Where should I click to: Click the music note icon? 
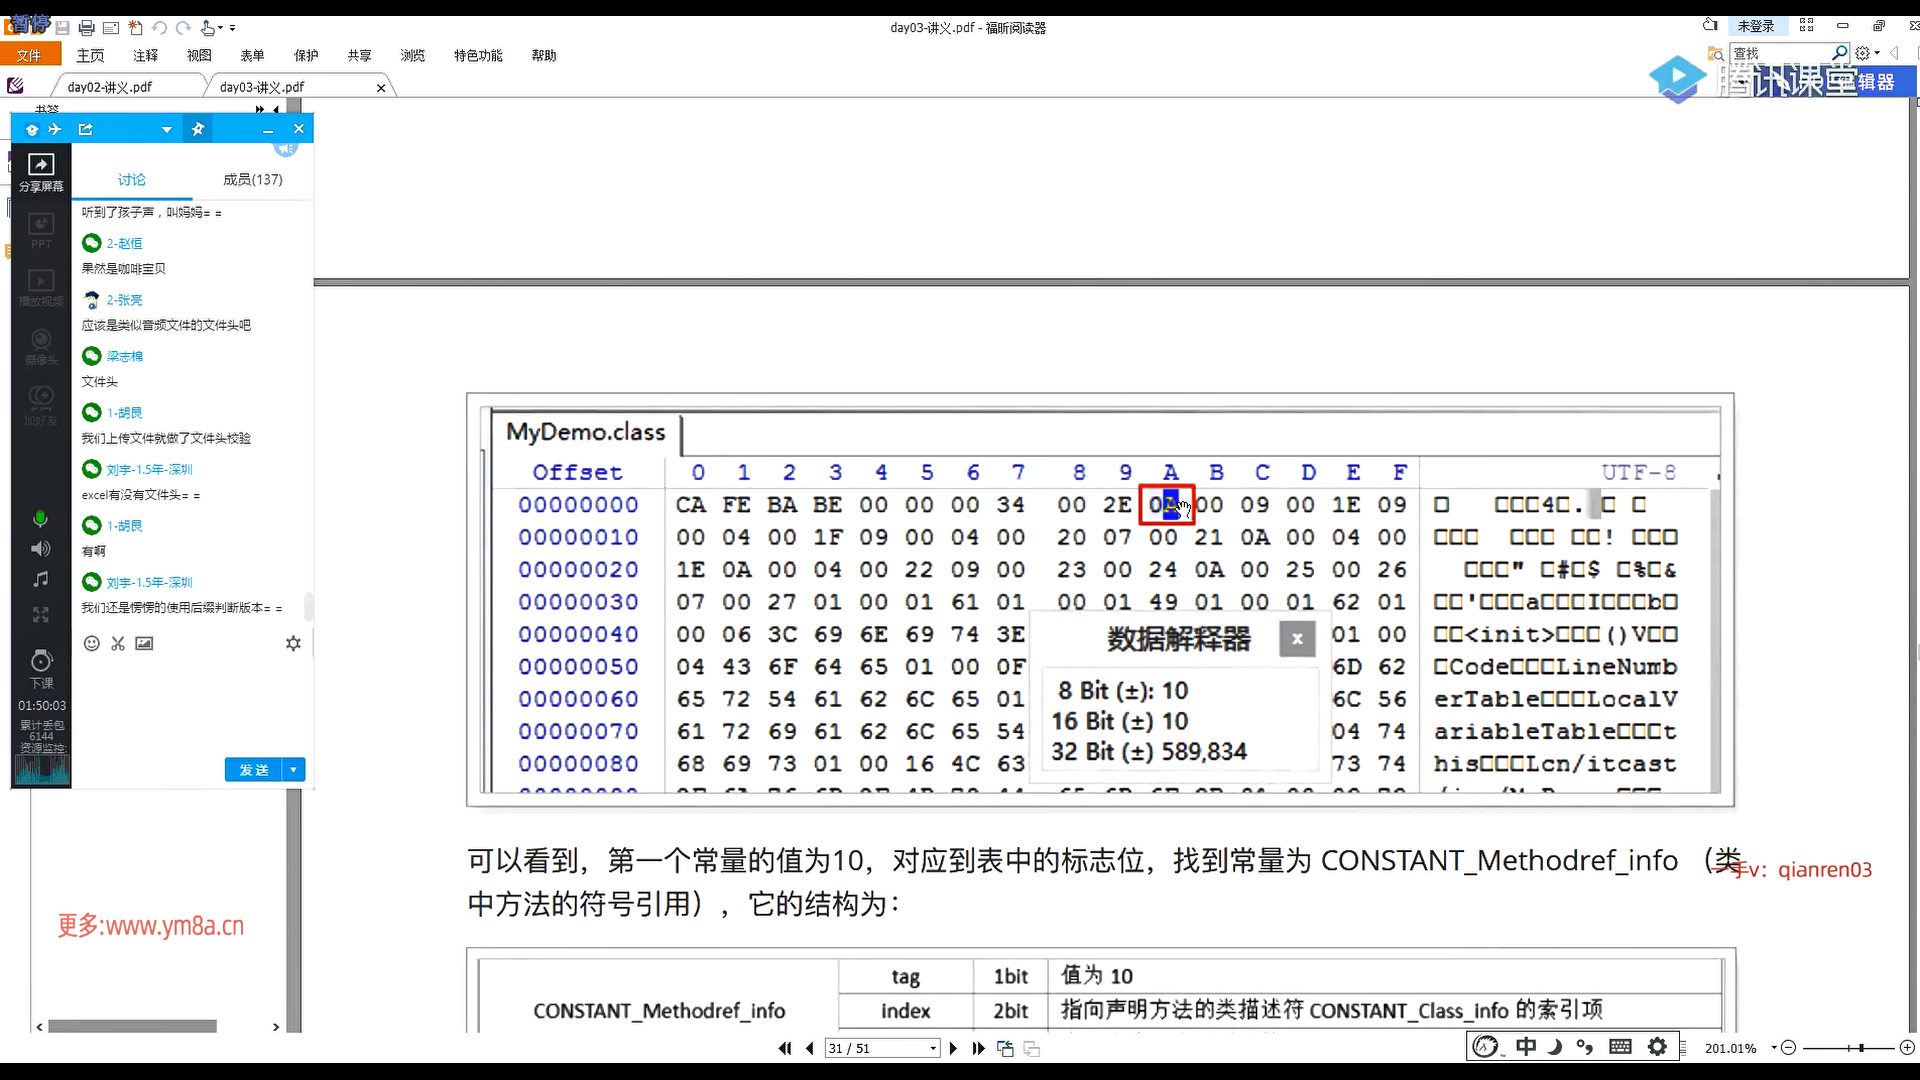(40, 580)
